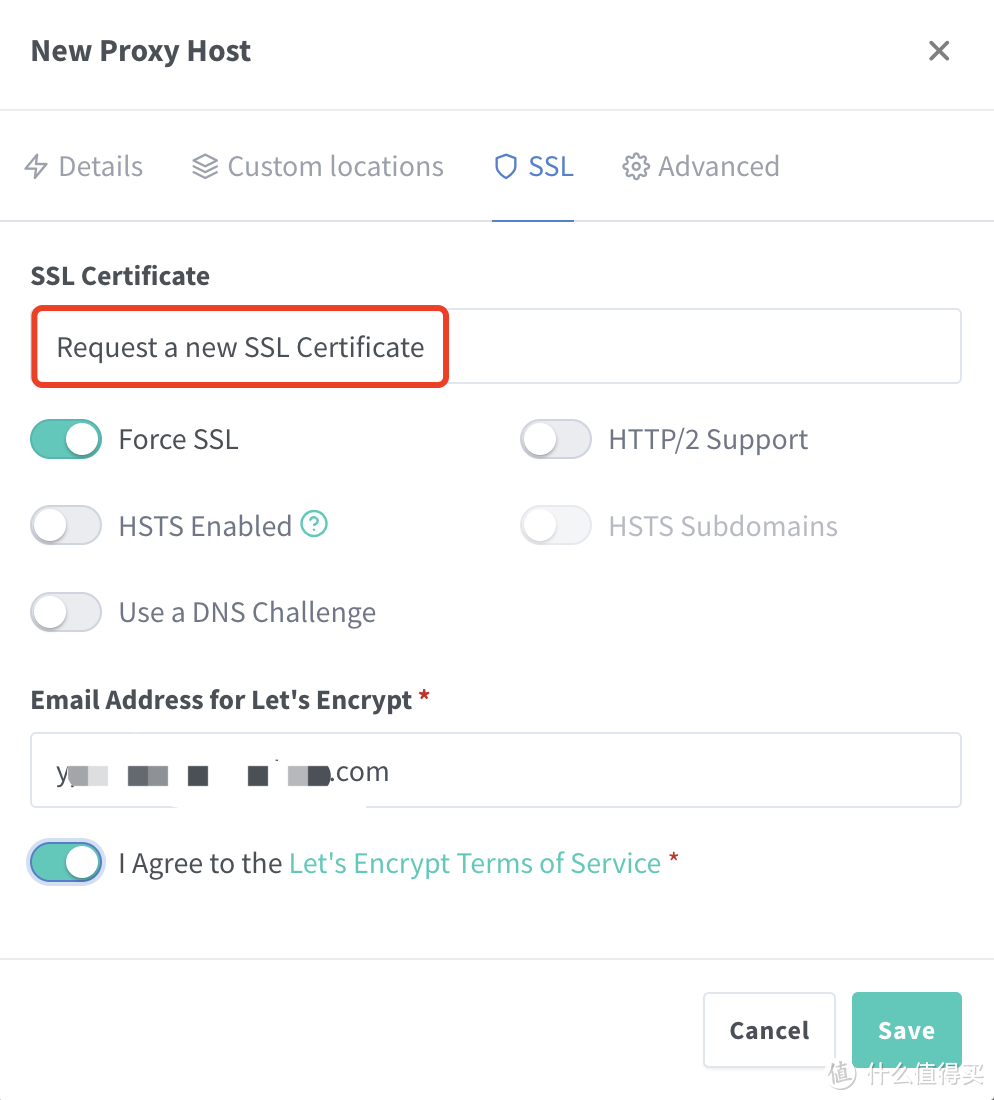Disable the Force SSL toggle
This screenshot has height=1100, width=994.
click(x=66, y=439)
